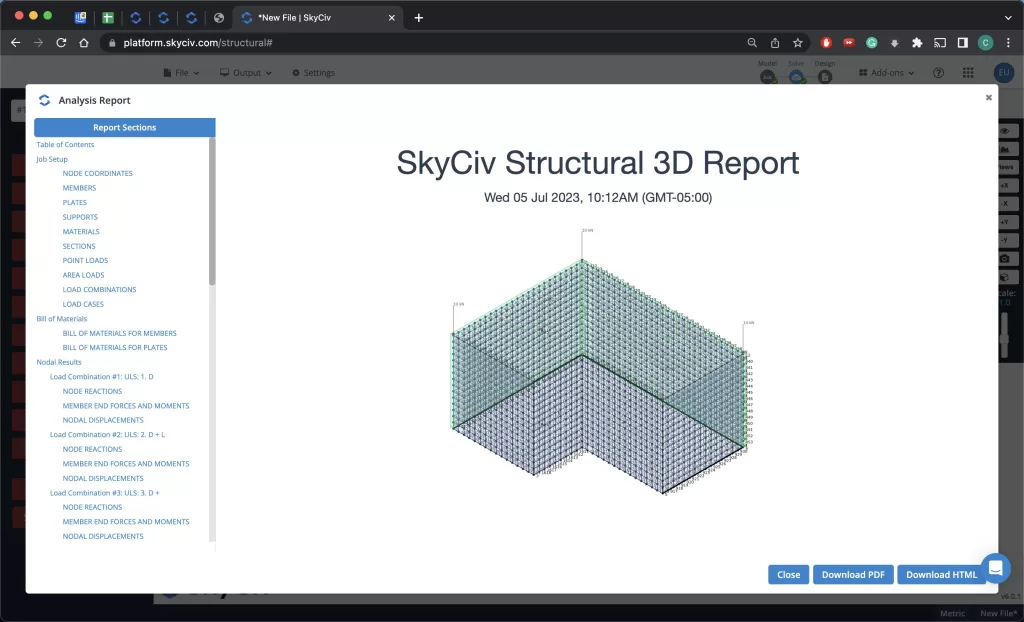Click the browser share icon
The width and height of the screenshot is (1024, 622).
pos(775,42)
